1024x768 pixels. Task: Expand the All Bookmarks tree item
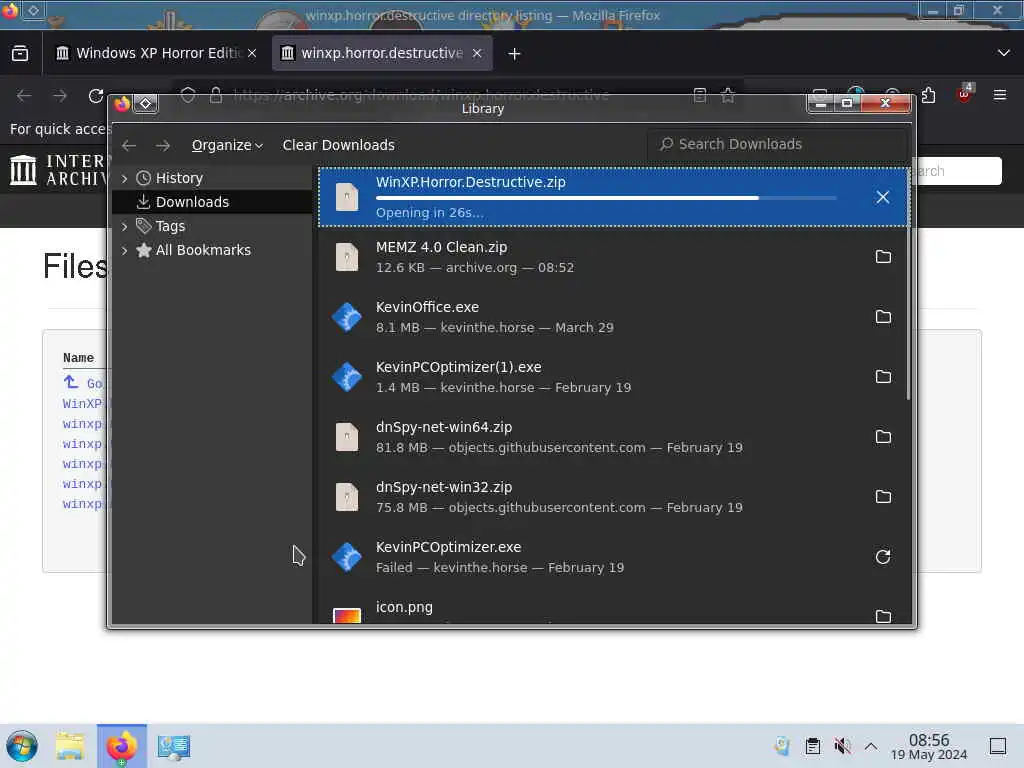coord(125,250)
